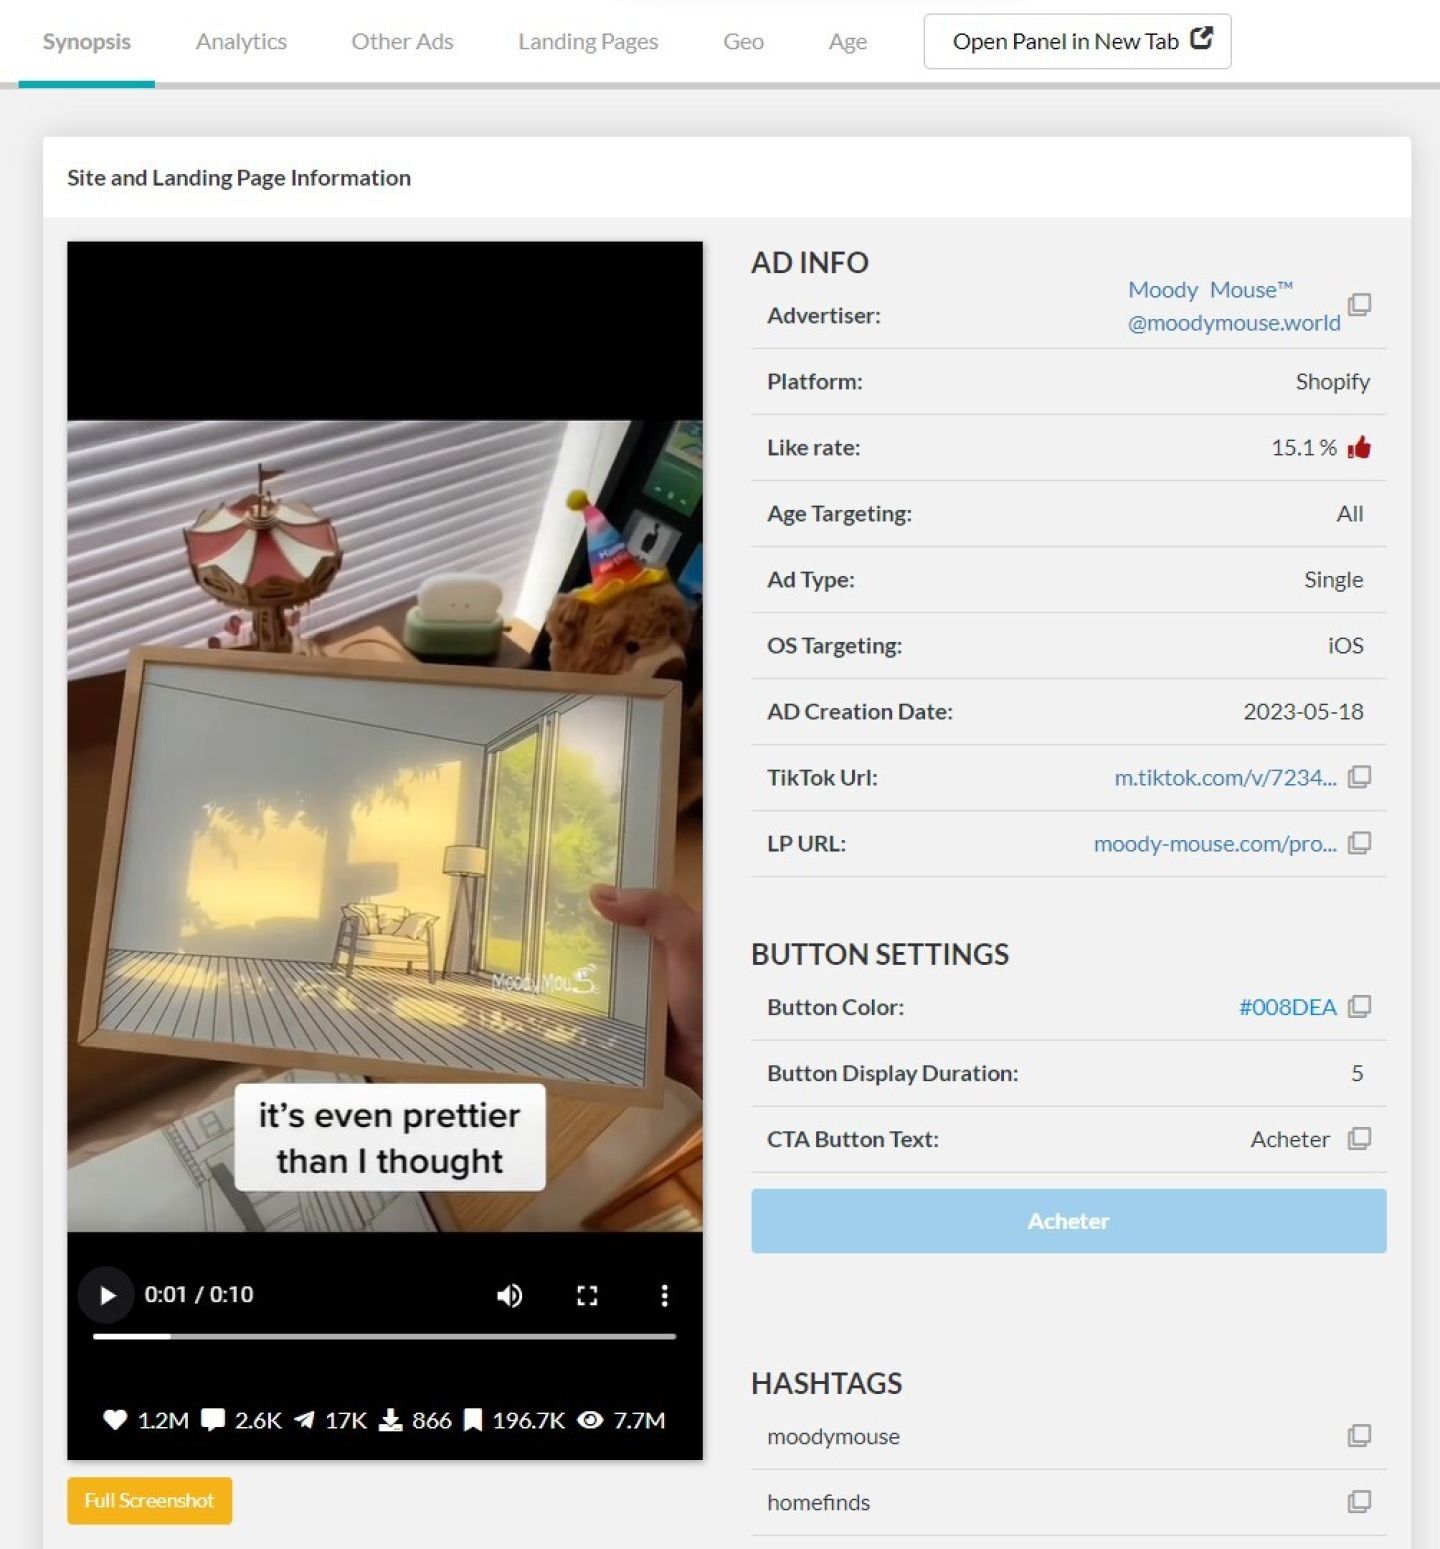1440x1549 pixels.
Task: Enter fullscreen mode on the video
Action: [587, 1295]
